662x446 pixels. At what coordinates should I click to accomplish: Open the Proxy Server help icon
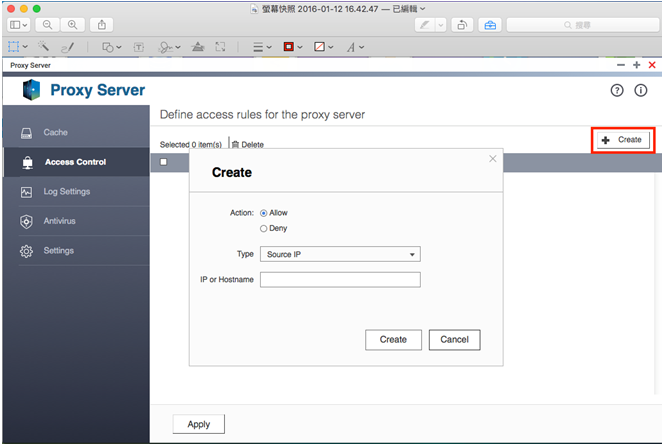point(617,90)
